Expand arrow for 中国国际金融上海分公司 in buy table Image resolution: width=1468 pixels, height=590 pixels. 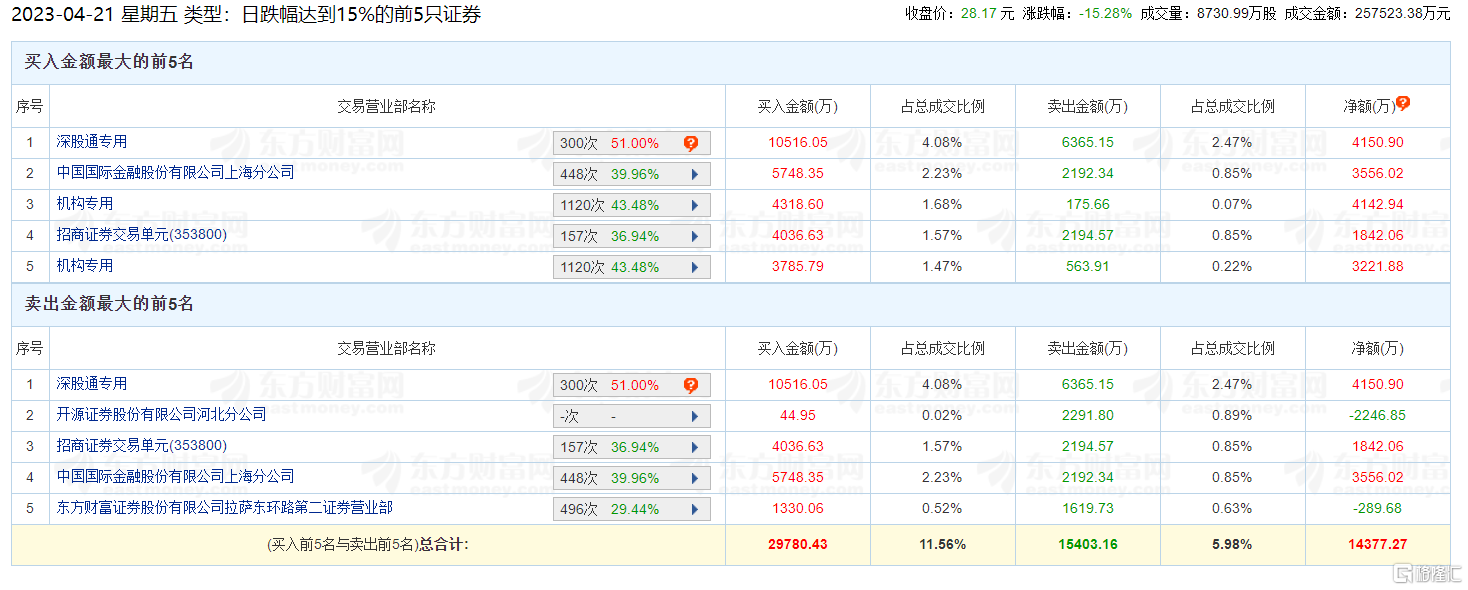(694, 174)
